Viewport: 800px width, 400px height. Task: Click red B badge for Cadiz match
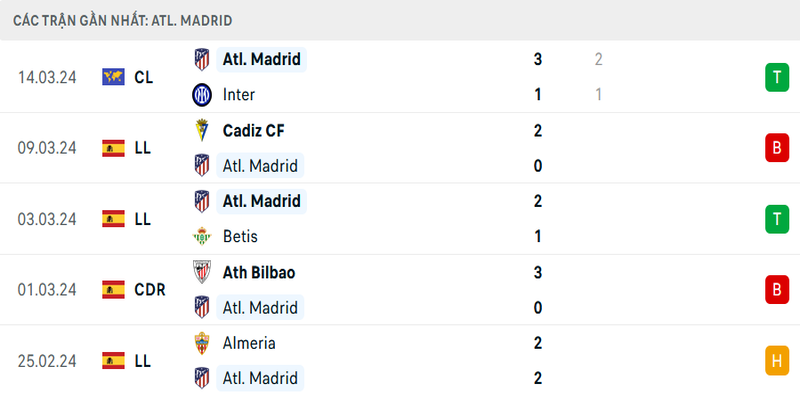point(775,148)
